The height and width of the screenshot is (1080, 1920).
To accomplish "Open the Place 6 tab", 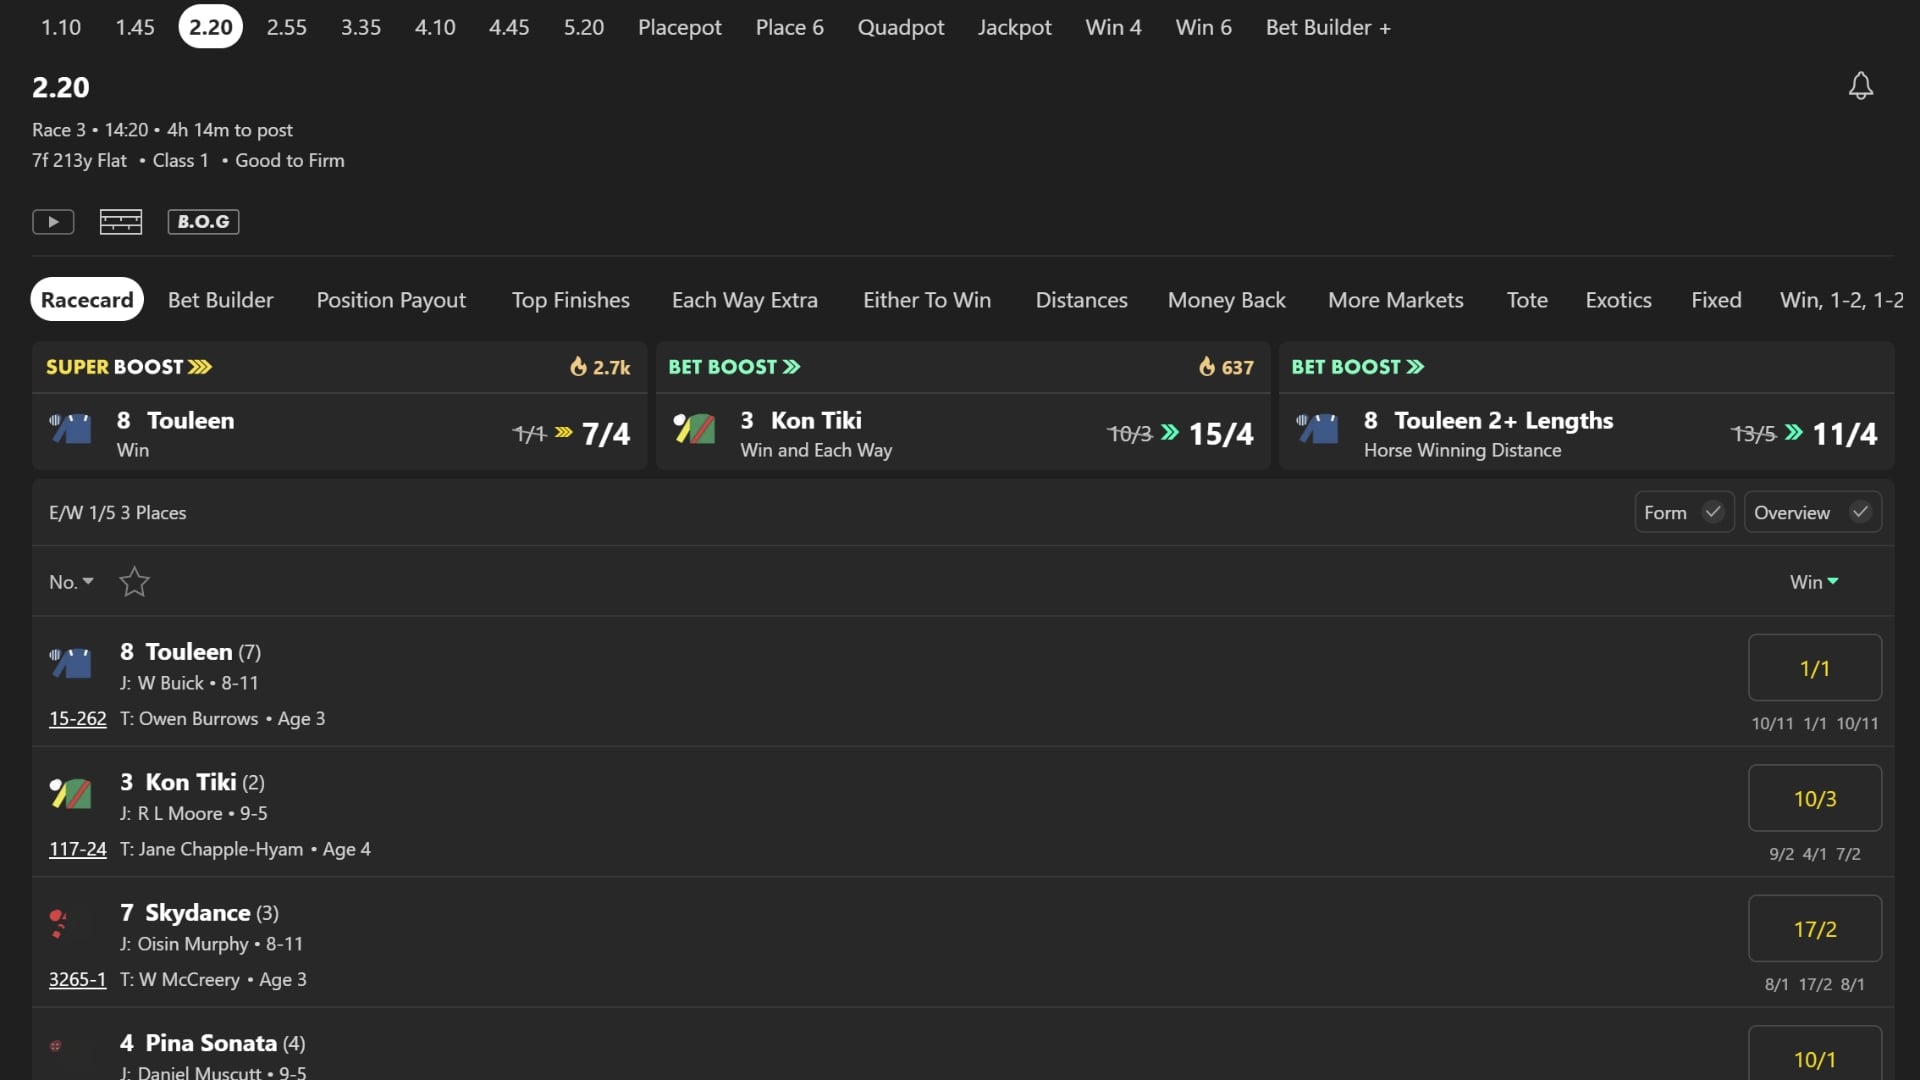I will tap(790, 27).
